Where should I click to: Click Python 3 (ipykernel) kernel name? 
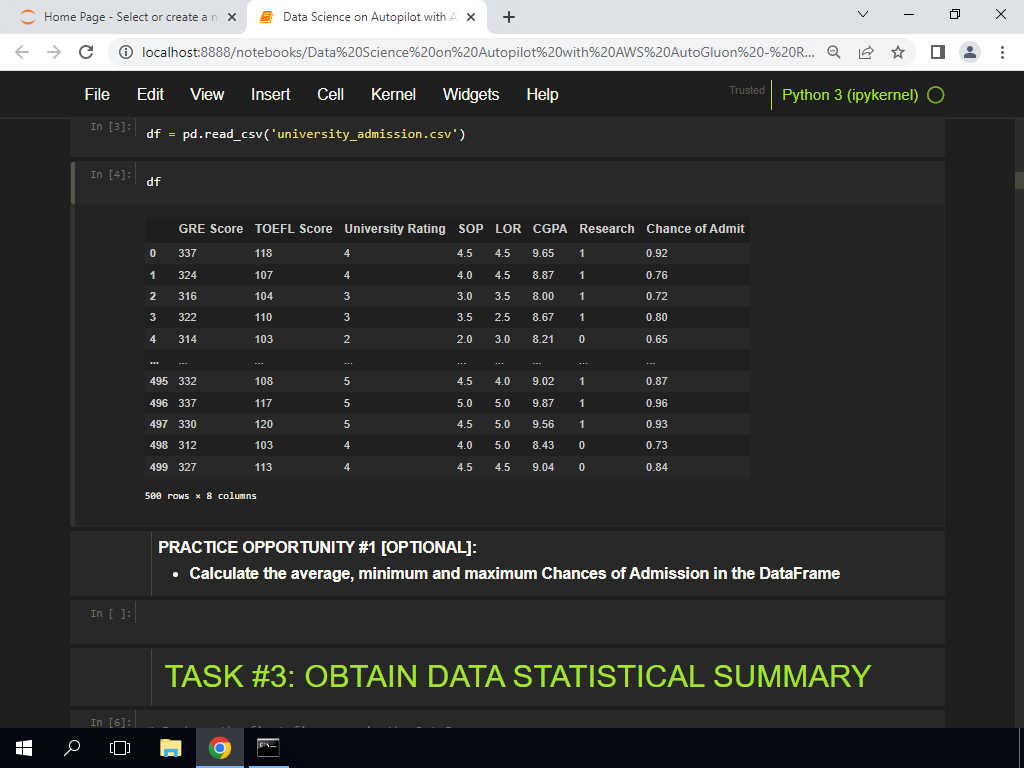coord(850,95)
